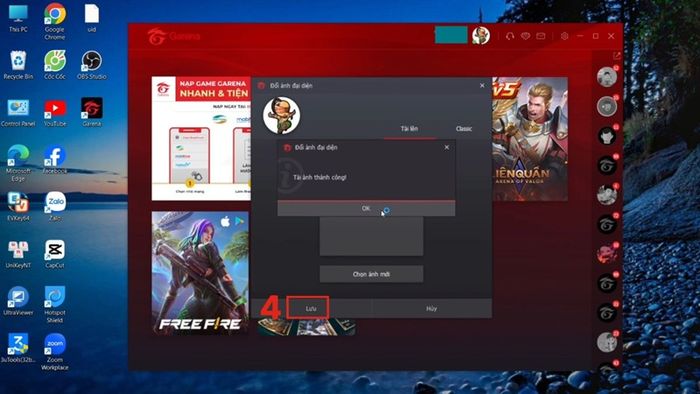Click the Tải ảnh thành công! message text
This screenshot has height=394, width=700.
[x=320, y=177]
